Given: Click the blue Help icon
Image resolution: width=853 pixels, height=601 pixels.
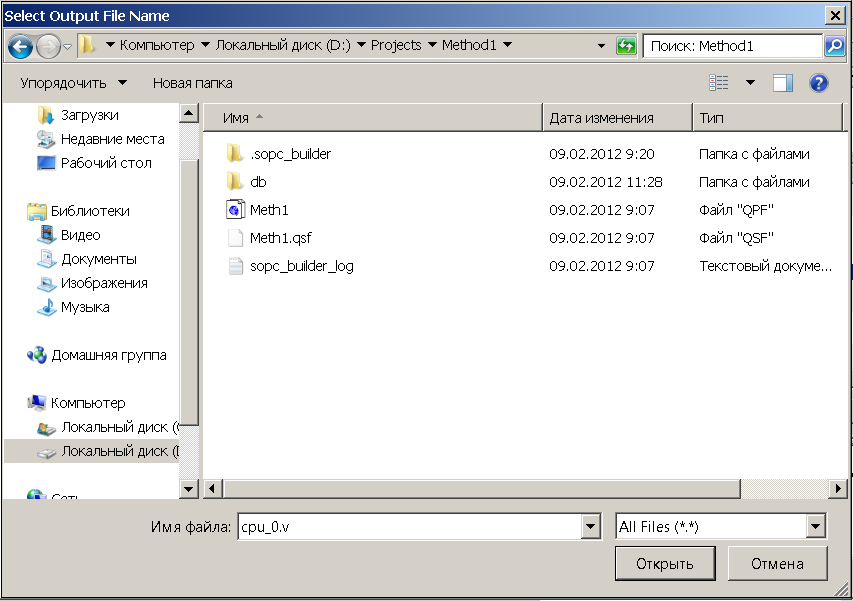Looking at the screenshot, I should pos(818,83).
